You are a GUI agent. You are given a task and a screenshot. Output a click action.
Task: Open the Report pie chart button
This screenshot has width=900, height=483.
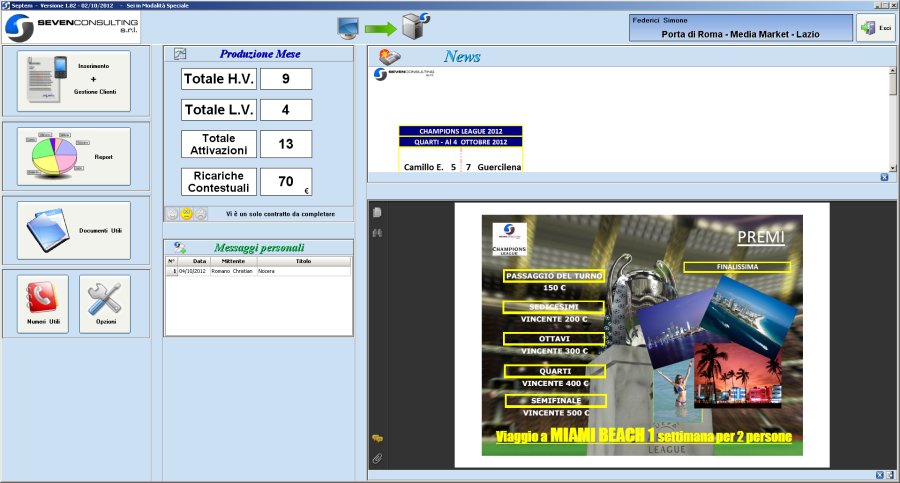74,156
